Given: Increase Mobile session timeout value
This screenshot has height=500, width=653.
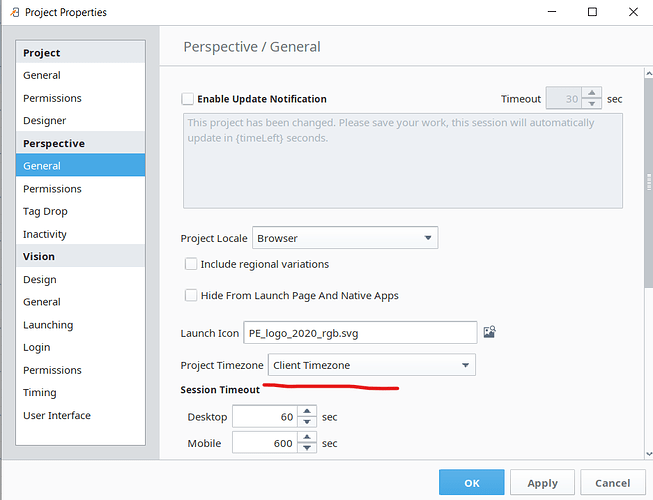Looking at the screenshot, I should 307,438.
